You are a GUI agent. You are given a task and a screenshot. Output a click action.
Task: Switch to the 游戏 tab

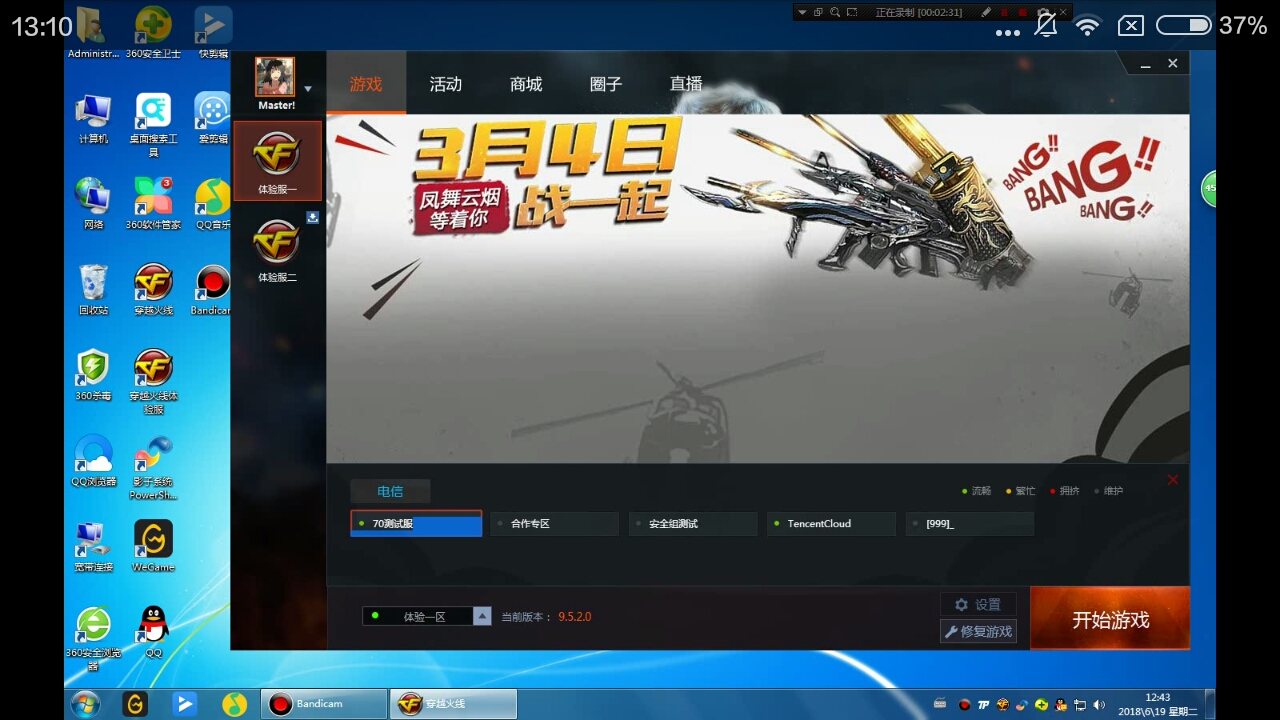coord(366,84)
